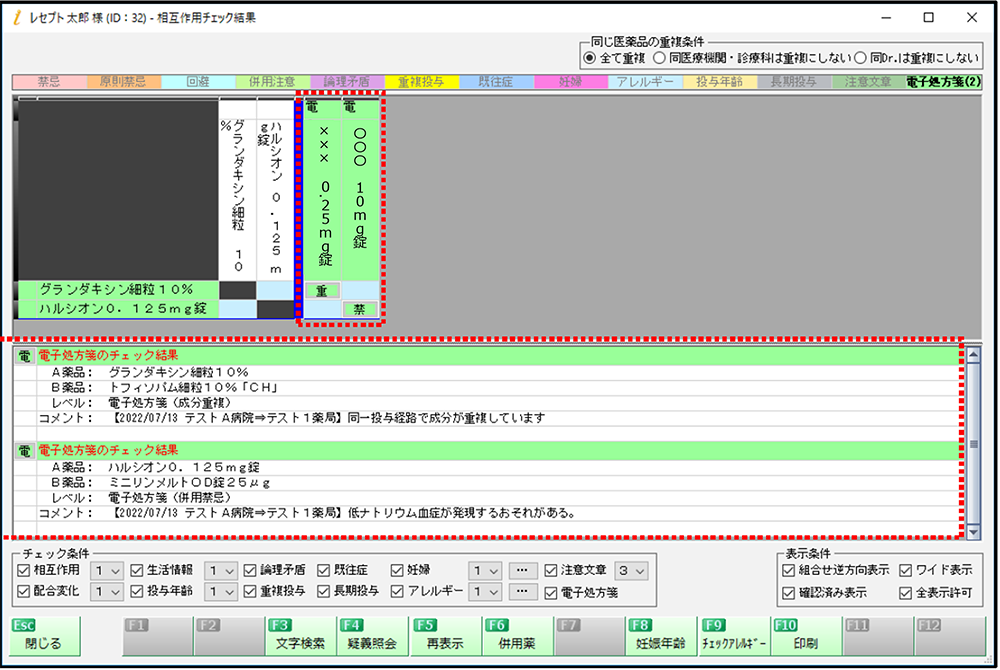The height and width of the screenshot is (670, 1000).
Task: Click the 禁 marker cell in the grid
Action: (360, 309)
